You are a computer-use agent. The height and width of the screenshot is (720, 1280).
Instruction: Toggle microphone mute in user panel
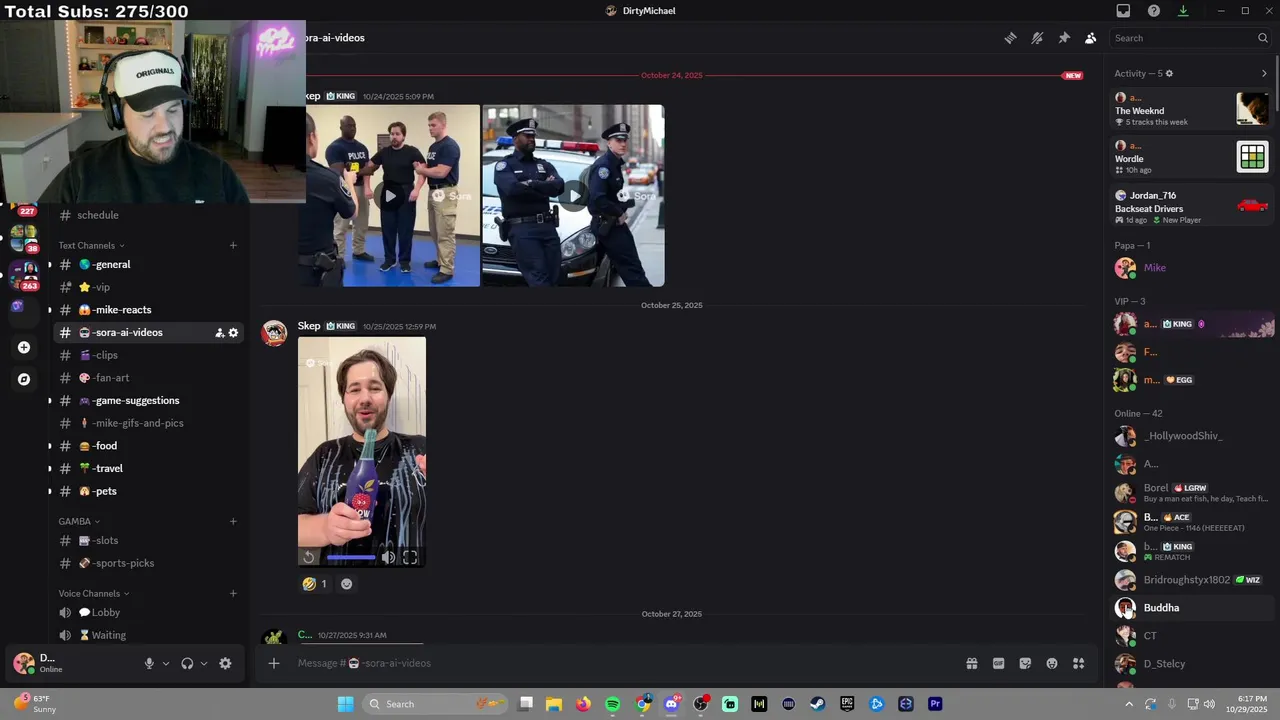(x=149, y=663)
